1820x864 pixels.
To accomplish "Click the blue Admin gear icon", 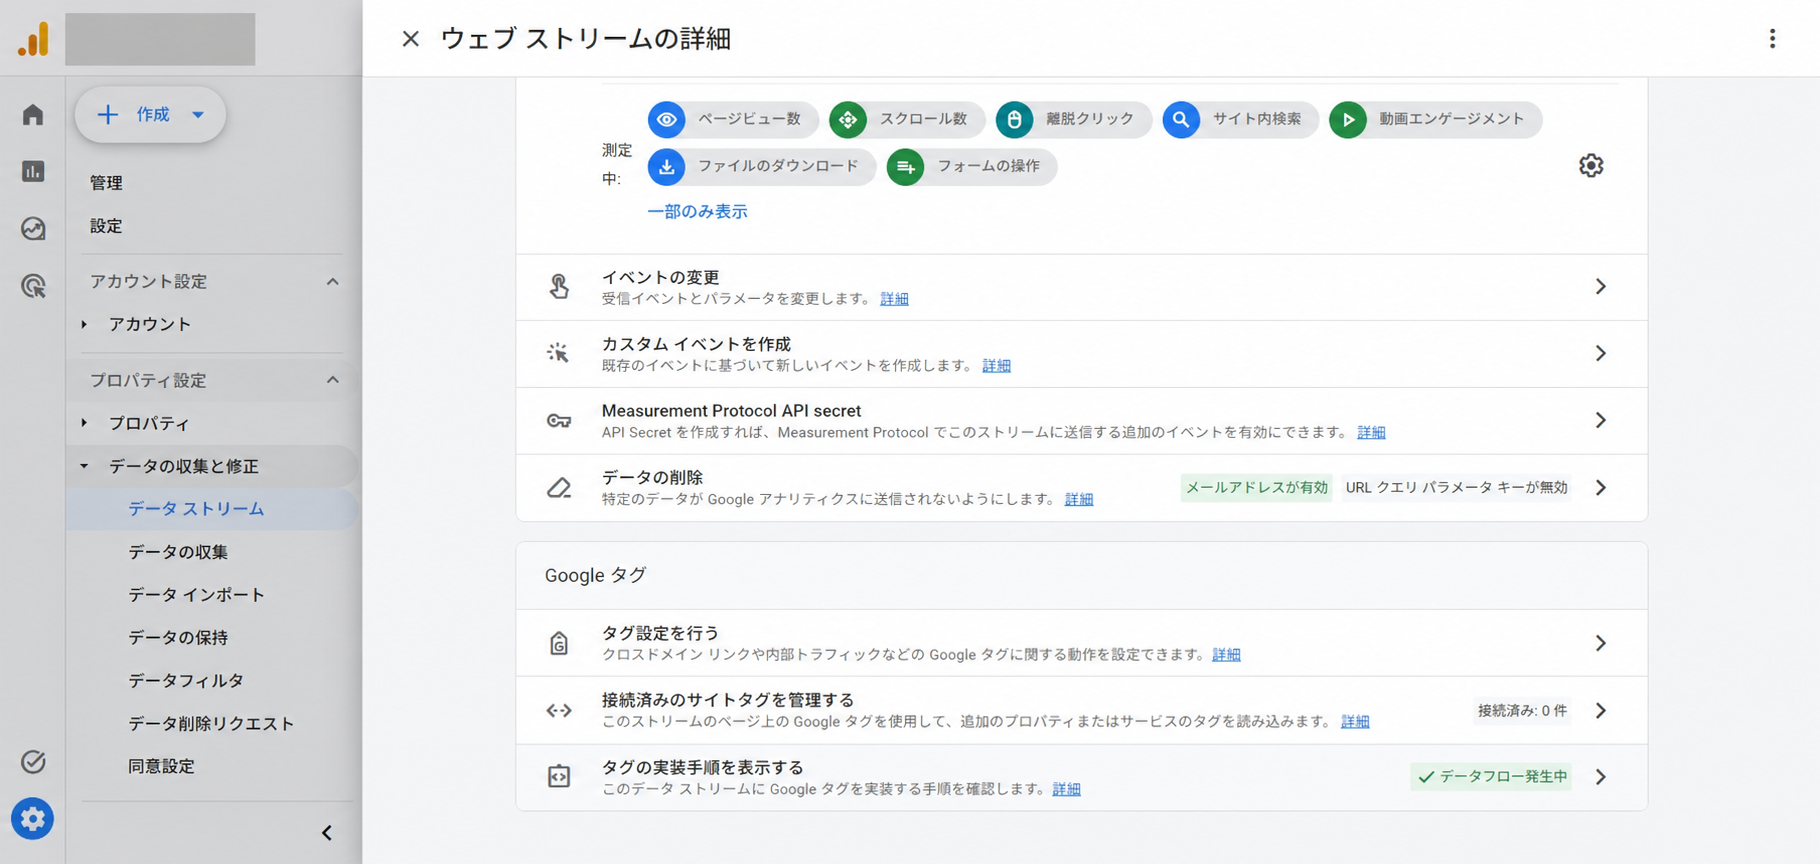I will pyautogui.click(x=33, y=819).
